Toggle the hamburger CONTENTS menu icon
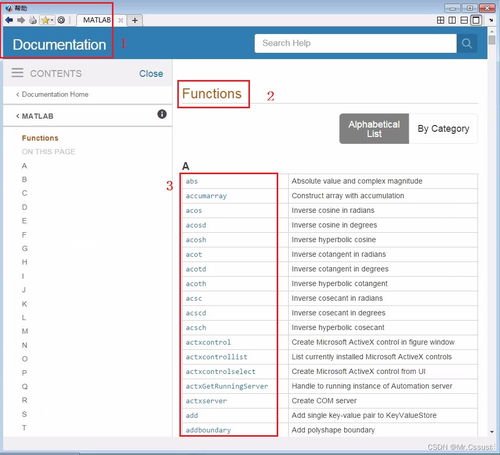The height and width of the screenshot is (455, 500). point(17,73)
